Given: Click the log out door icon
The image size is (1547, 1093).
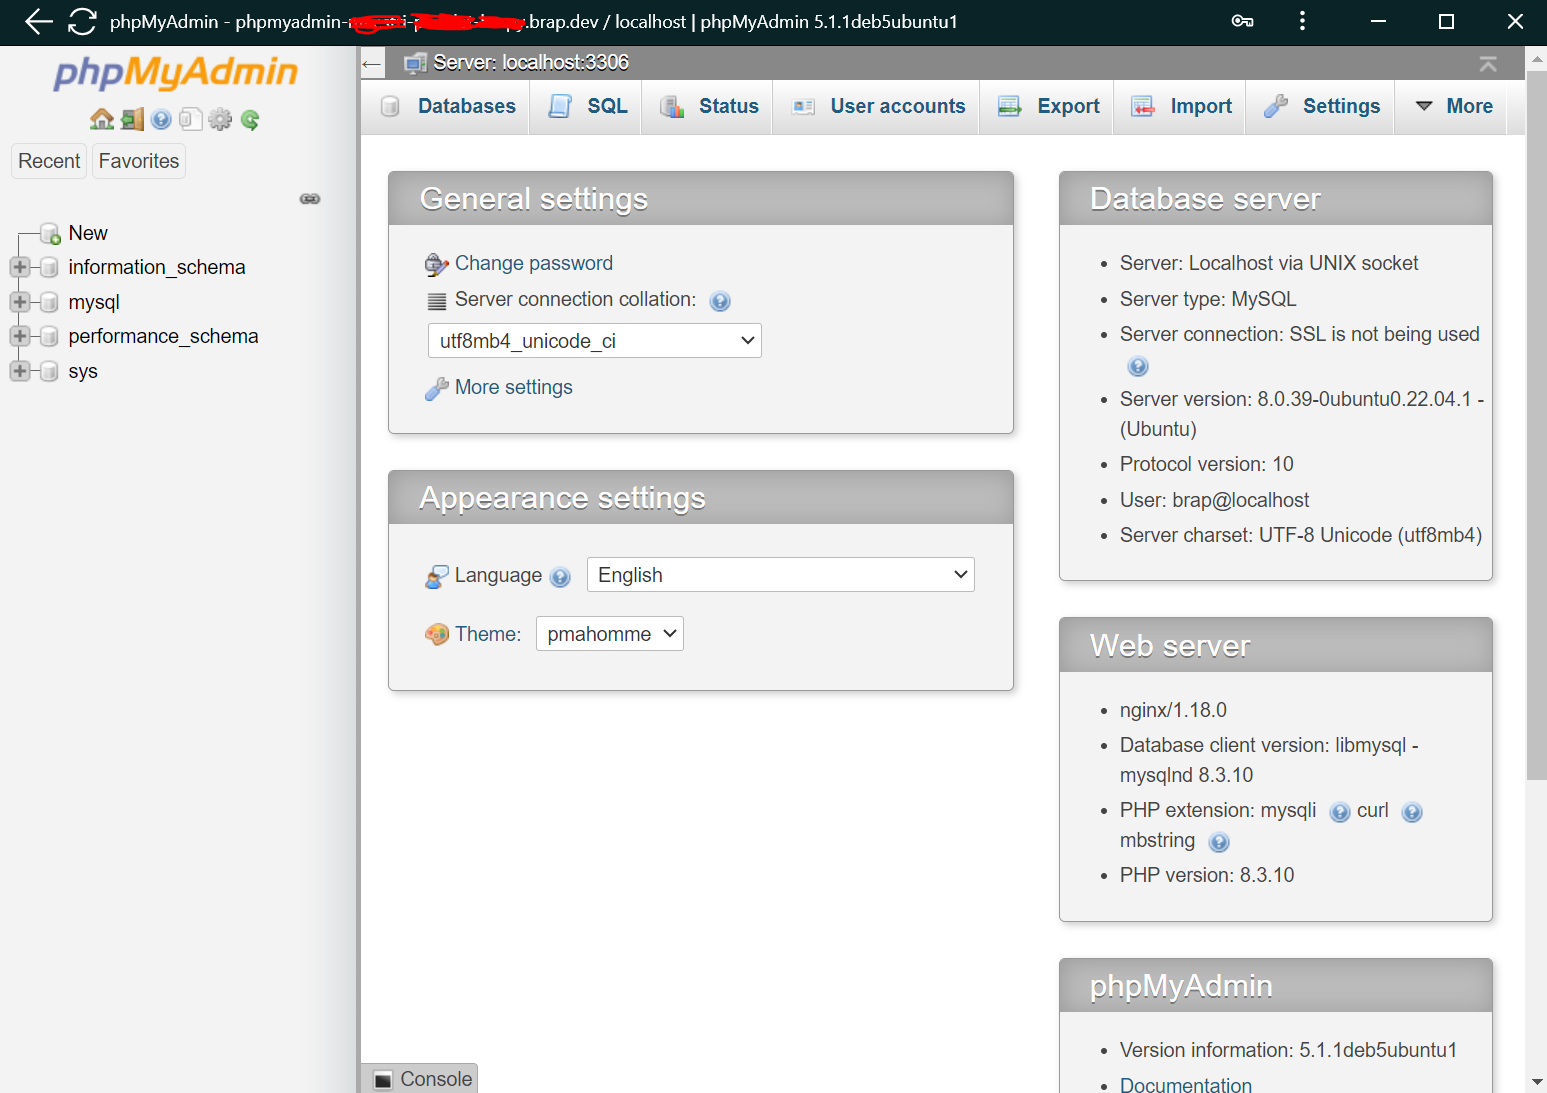Looking at the screenshot, I should pyautogui.click(x=132, y=120).
